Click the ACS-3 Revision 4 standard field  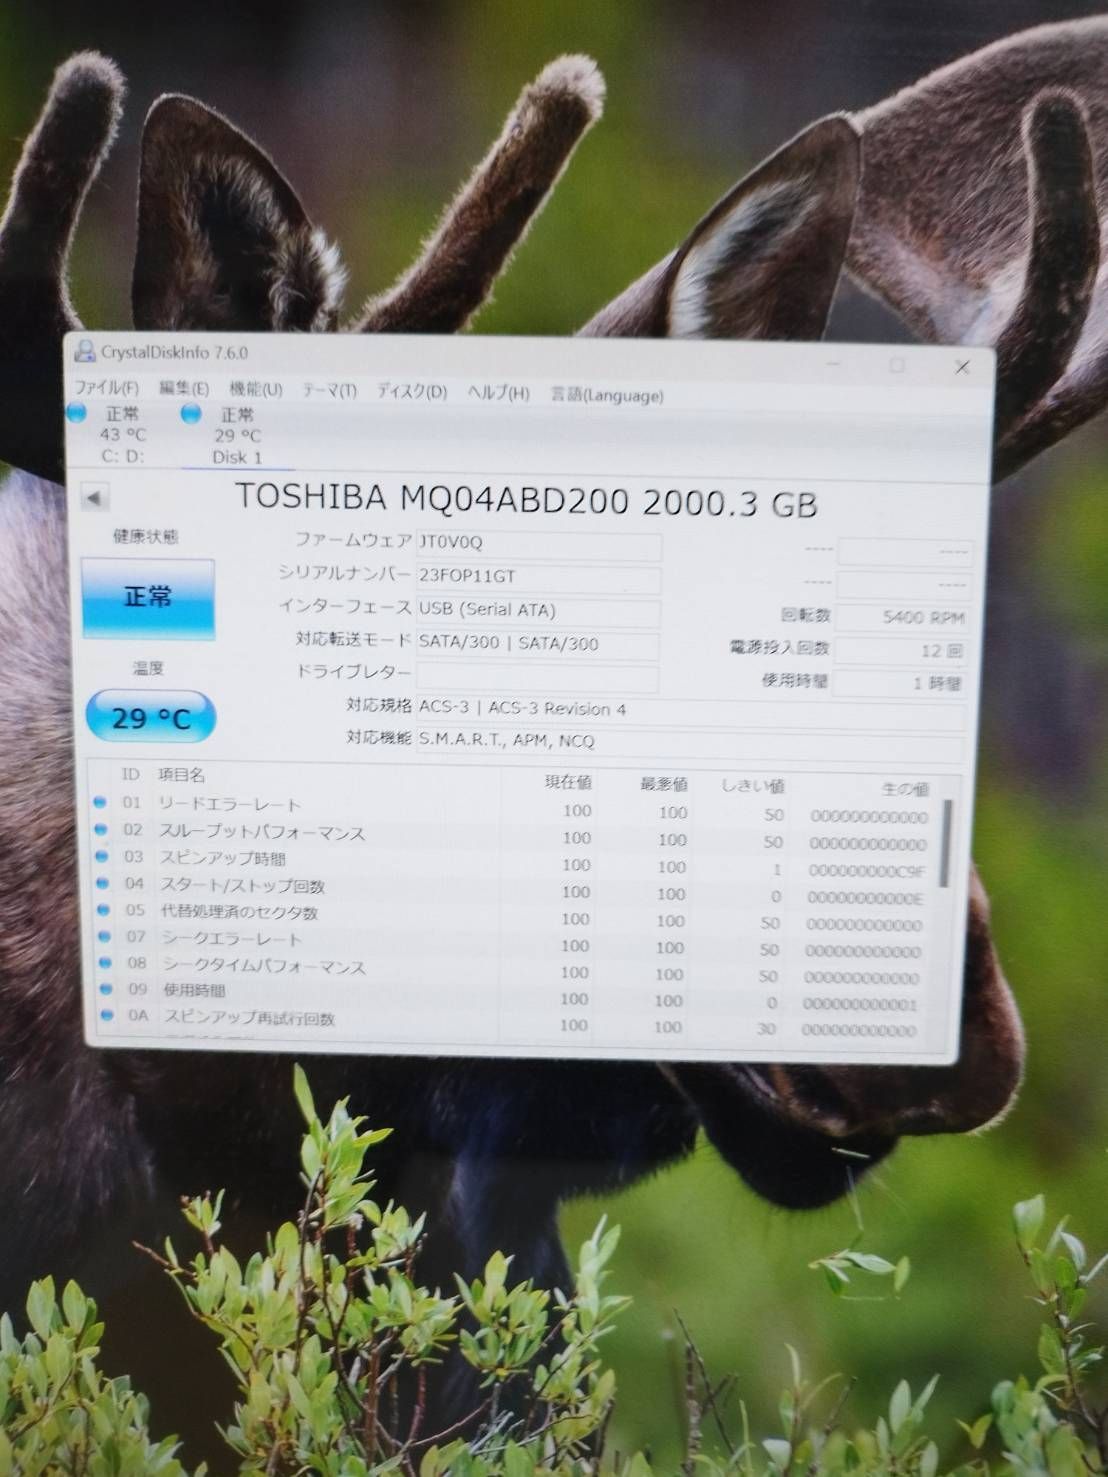coord(690,711)
